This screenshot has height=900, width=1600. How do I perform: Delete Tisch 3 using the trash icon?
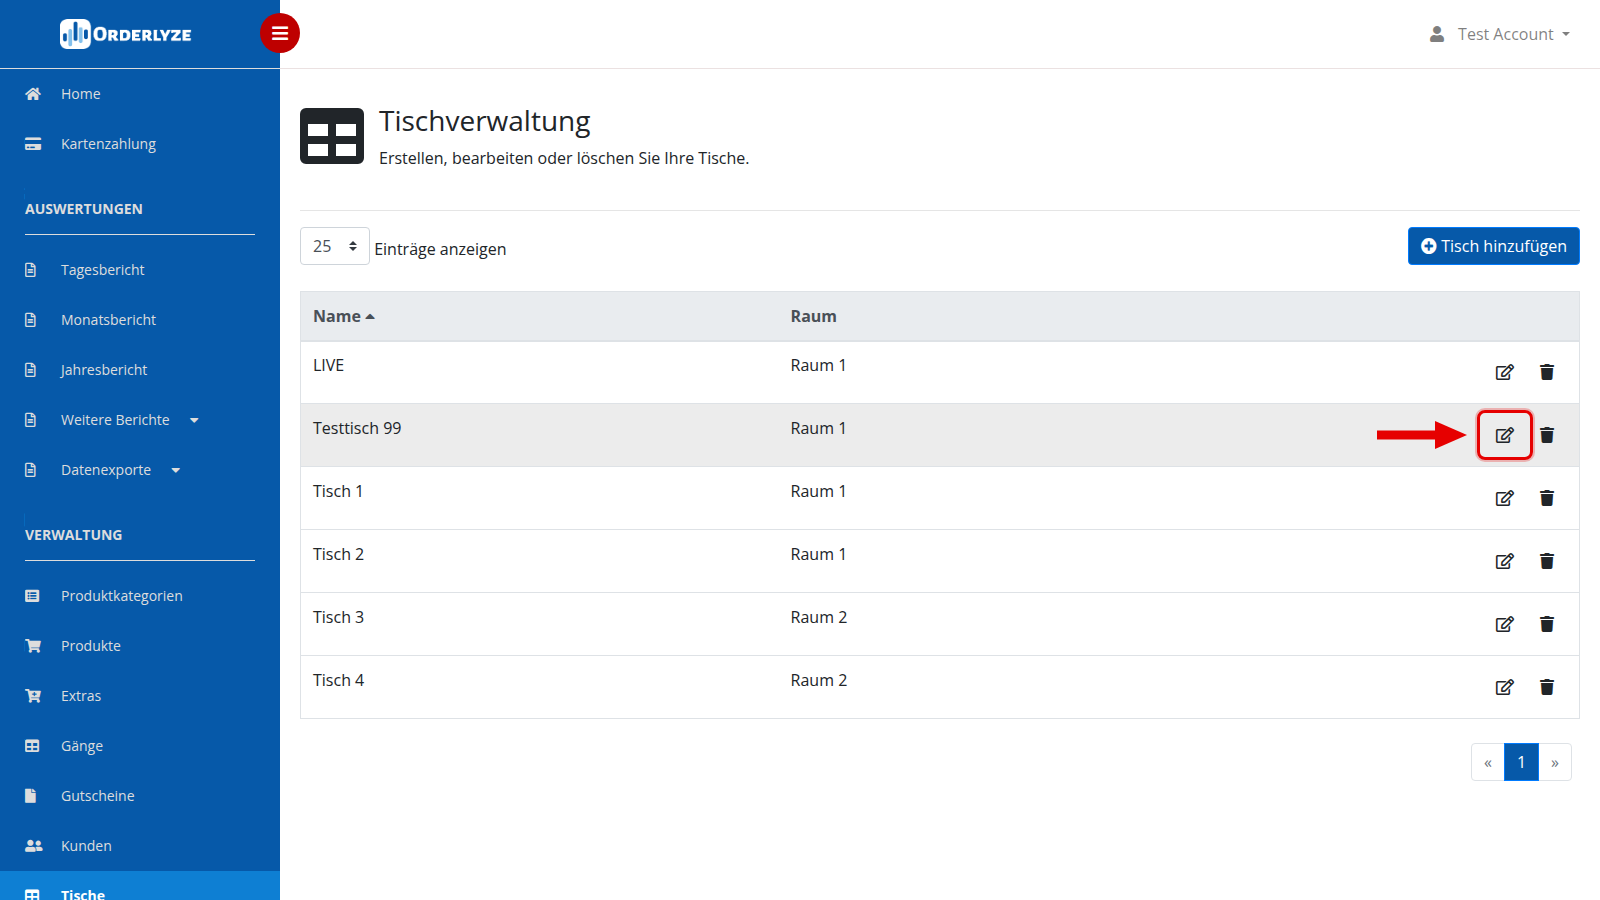tap(1547, 624)
